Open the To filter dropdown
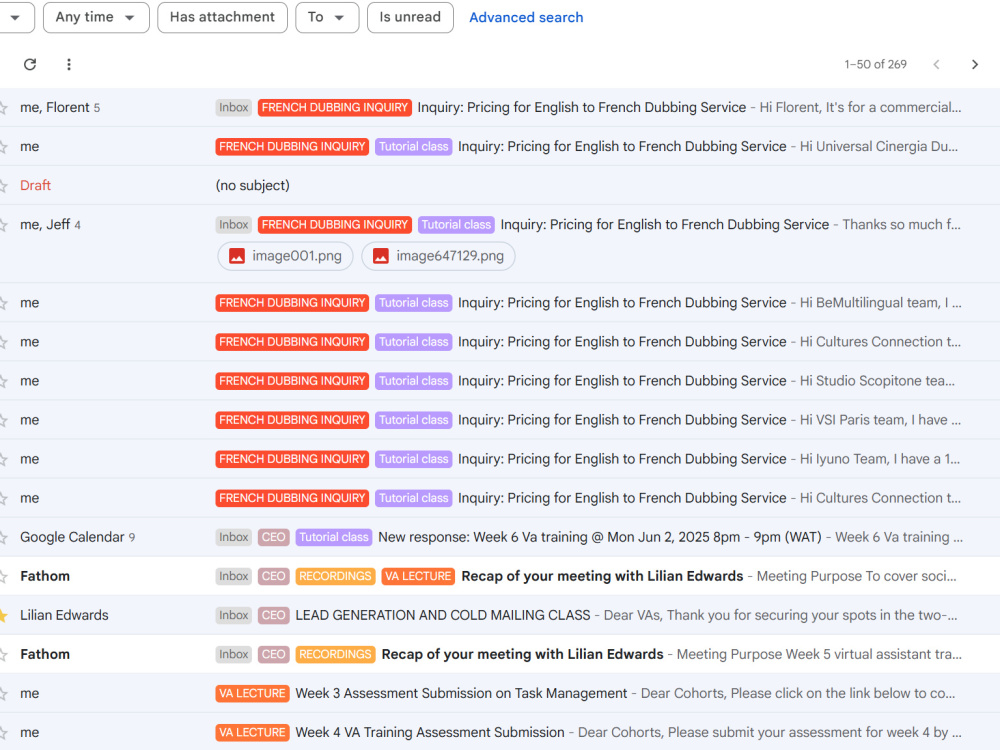The width and height of the screenshot is (1000, 750). pyautogui.click(x=327, y=17)
